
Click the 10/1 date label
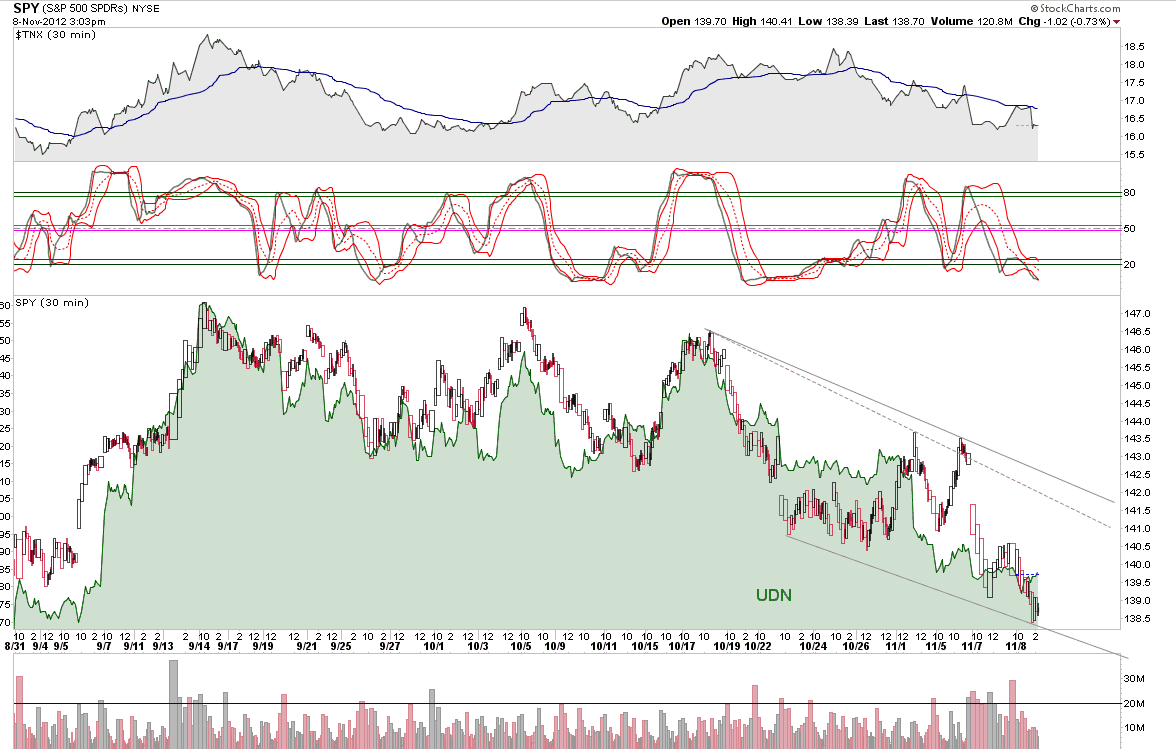click(434, 646)
